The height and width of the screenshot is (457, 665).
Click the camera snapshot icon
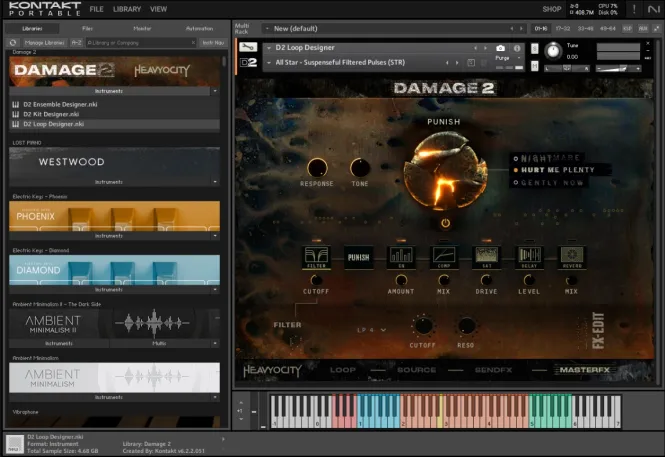coord(500,48)
